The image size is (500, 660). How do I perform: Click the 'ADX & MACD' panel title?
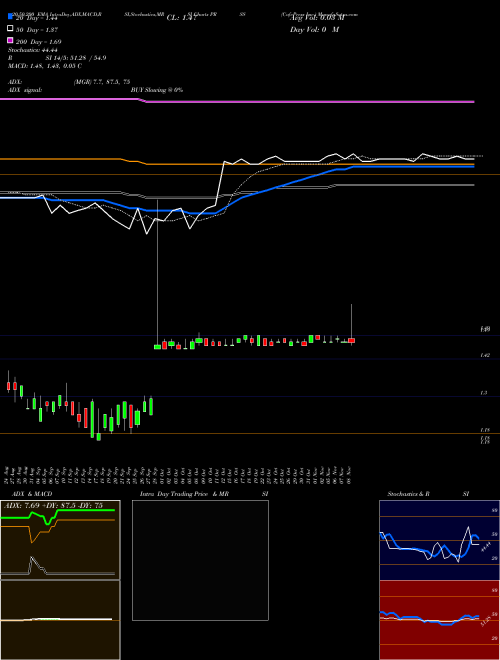[32, 494]
